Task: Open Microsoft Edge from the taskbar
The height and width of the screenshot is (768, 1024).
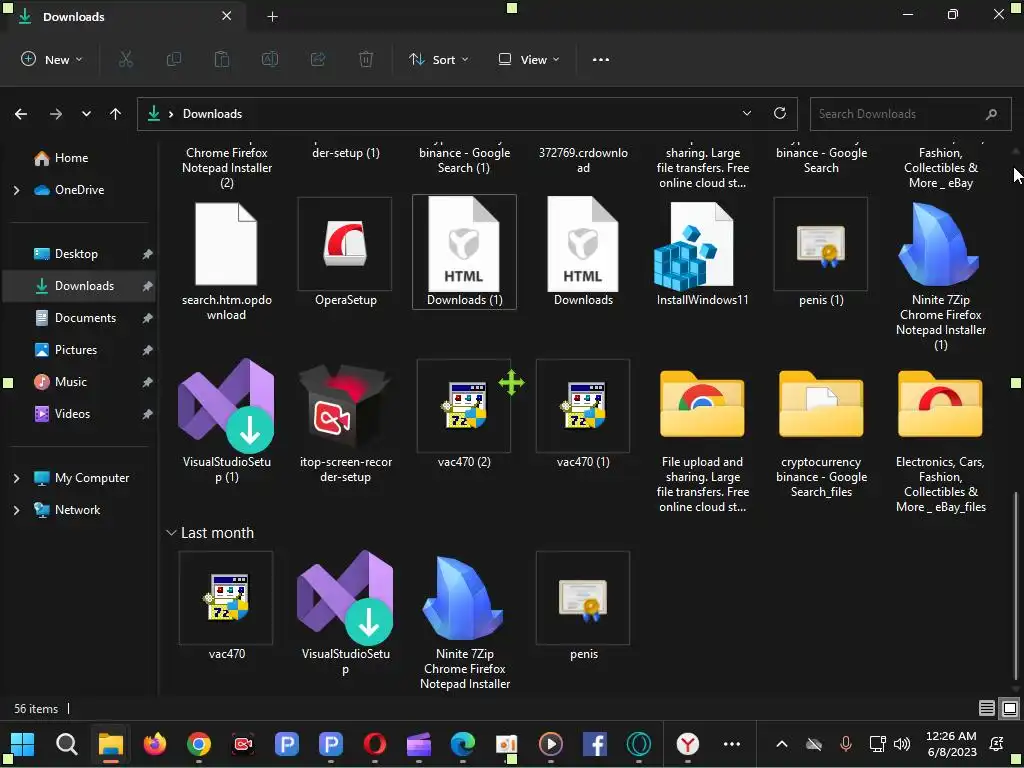Action: click(463, 744)
